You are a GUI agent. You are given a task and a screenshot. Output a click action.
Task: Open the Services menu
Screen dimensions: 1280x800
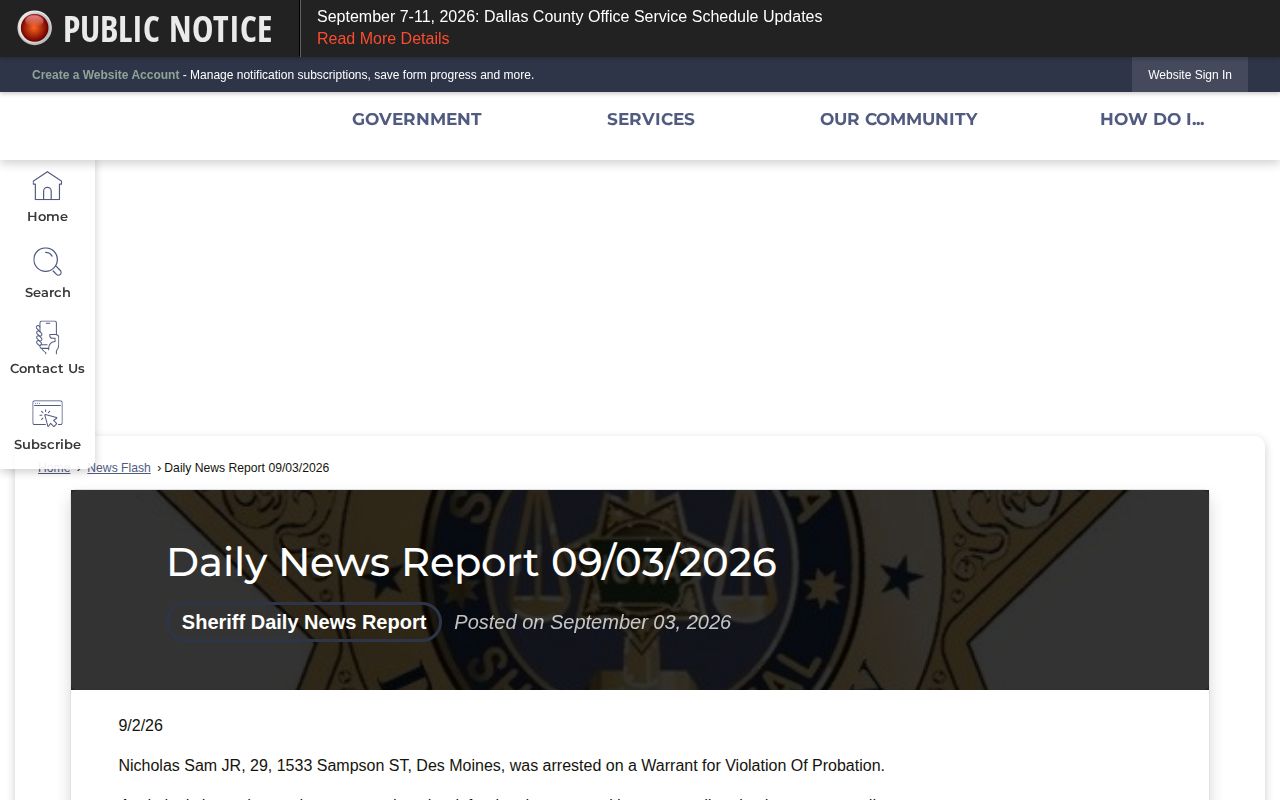click(x=650, y=119)
